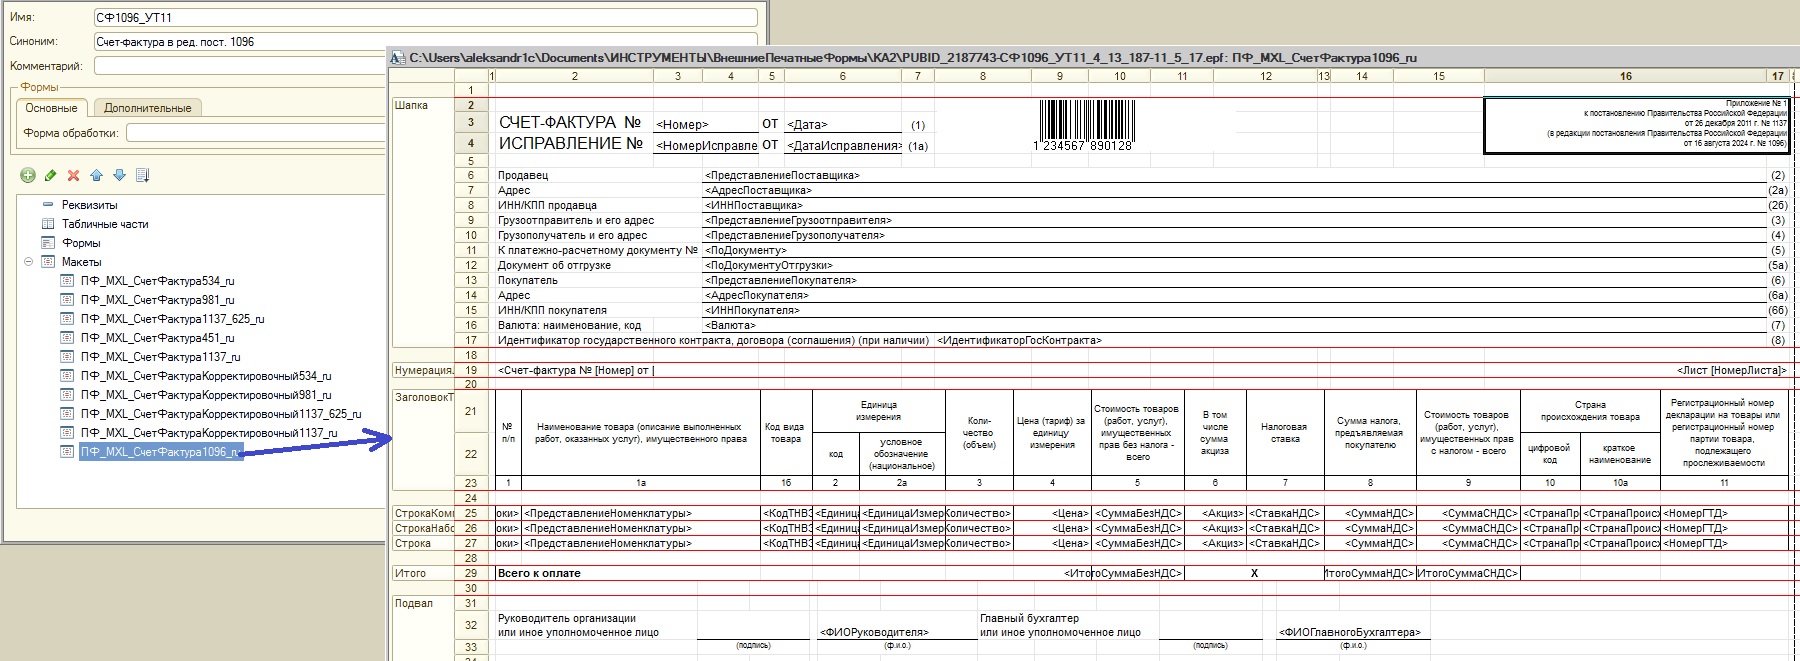Select layout ПФ_MXL_СчетФактура1137_625_ru

click(173, 319)
